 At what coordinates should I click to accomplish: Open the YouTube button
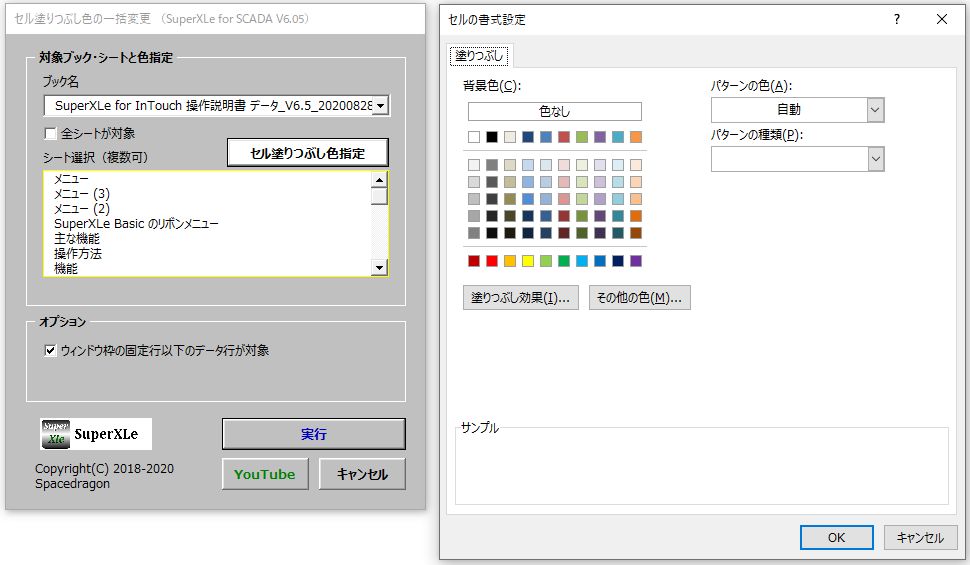(265, 474)
